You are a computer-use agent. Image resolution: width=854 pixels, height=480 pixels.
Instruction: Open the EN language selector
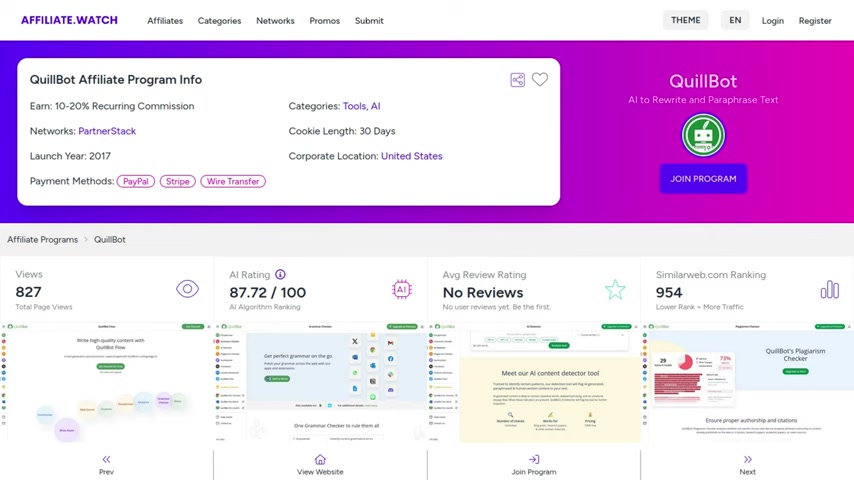click(735, 20)
